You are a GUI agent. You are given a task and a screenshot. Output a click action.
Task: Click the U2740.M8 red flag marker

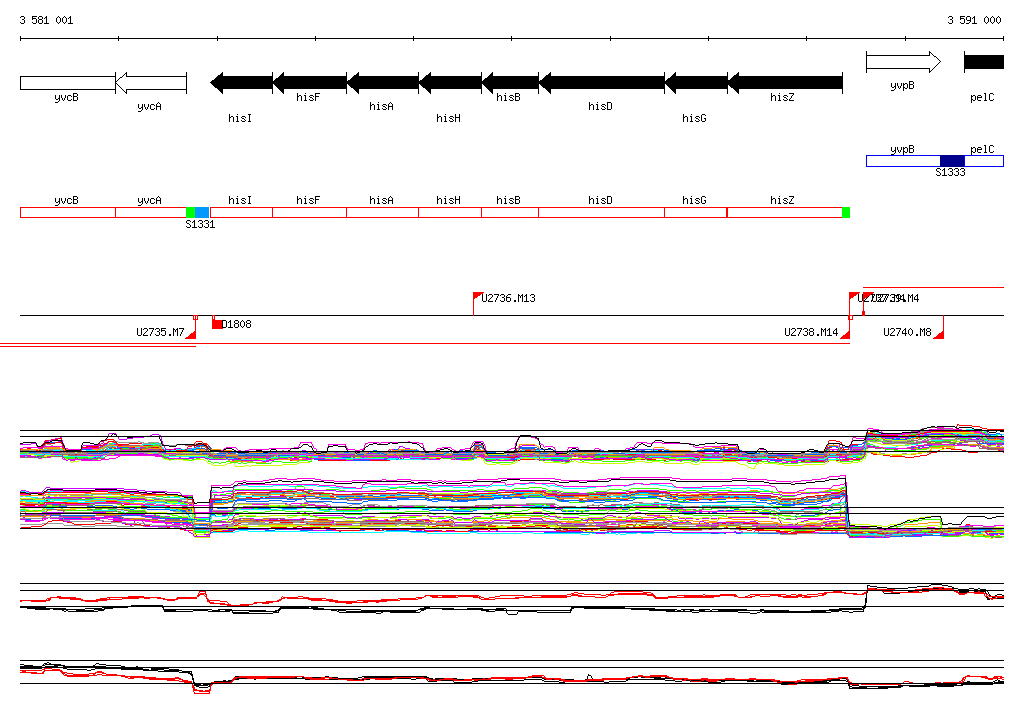(939, 334)
